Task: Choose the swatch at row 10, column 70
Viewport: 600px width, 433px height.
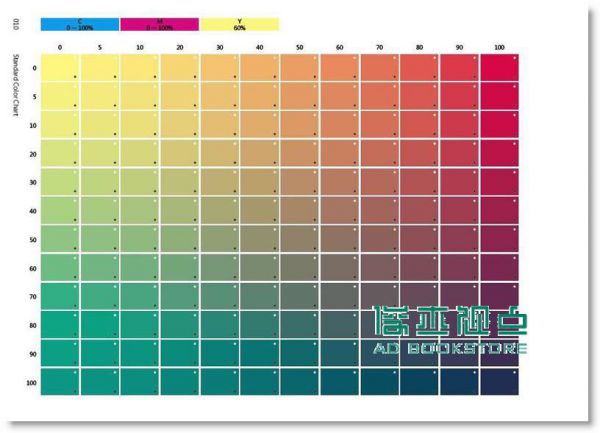Action: point(379,125)
